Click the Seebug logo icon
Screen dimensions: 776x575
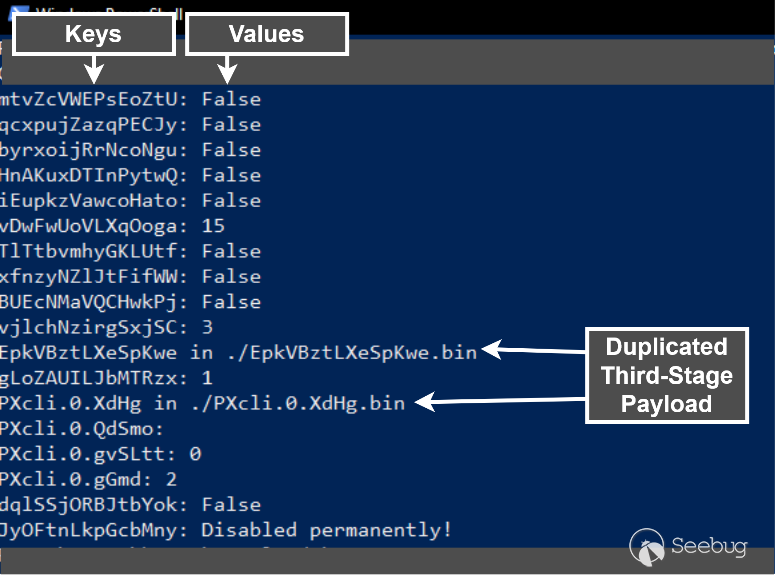pos(648,546)
